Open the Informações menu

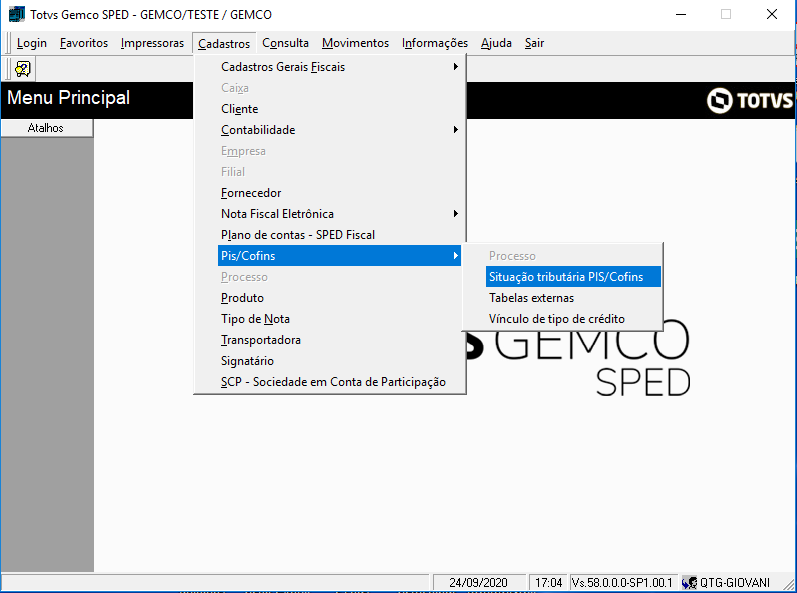[x=435, y=43]
